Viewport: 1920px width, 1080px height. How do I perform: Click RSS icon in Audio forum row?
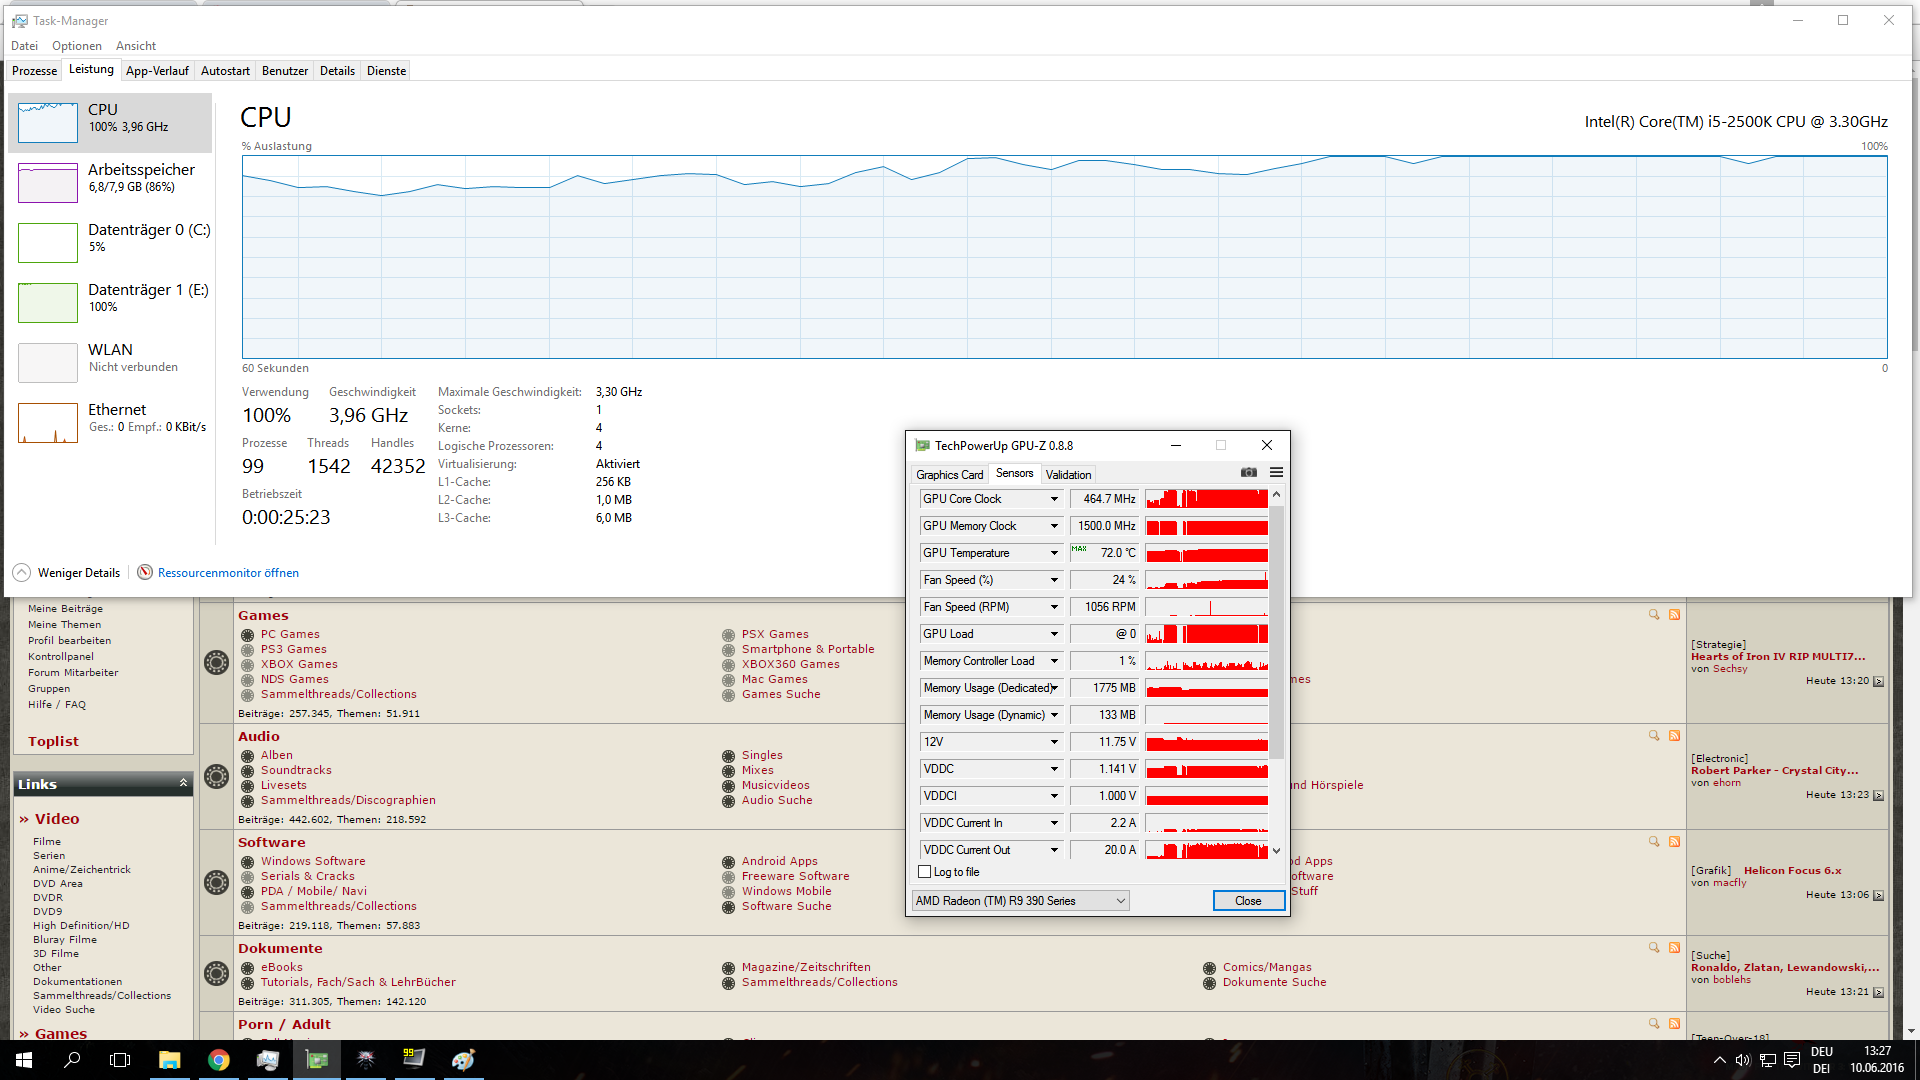click(1674, 736)
